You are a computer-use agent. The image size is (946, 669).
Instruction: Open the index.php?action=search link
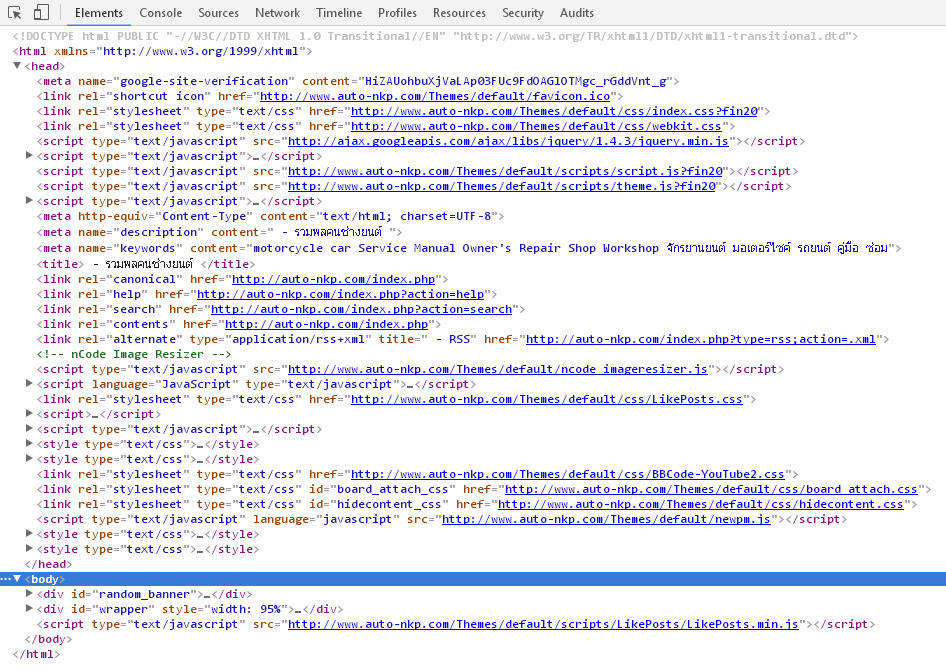click(361, 309)
